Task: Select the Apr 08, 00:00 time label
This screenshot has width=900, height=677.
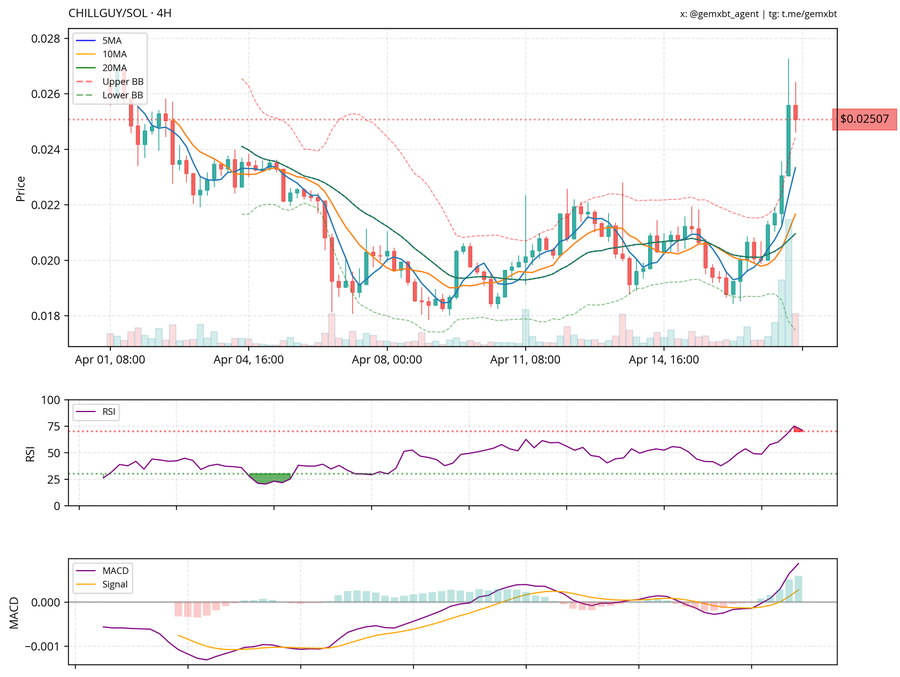Action: pyautogui.click(x=388, y=360)
